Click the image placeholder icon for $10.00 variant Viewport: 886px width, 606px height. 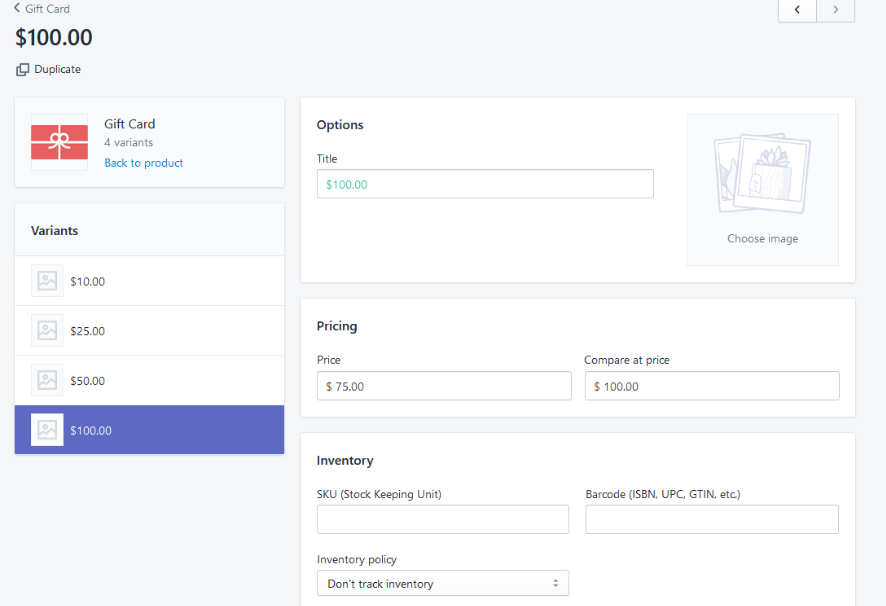click(47, 281)
